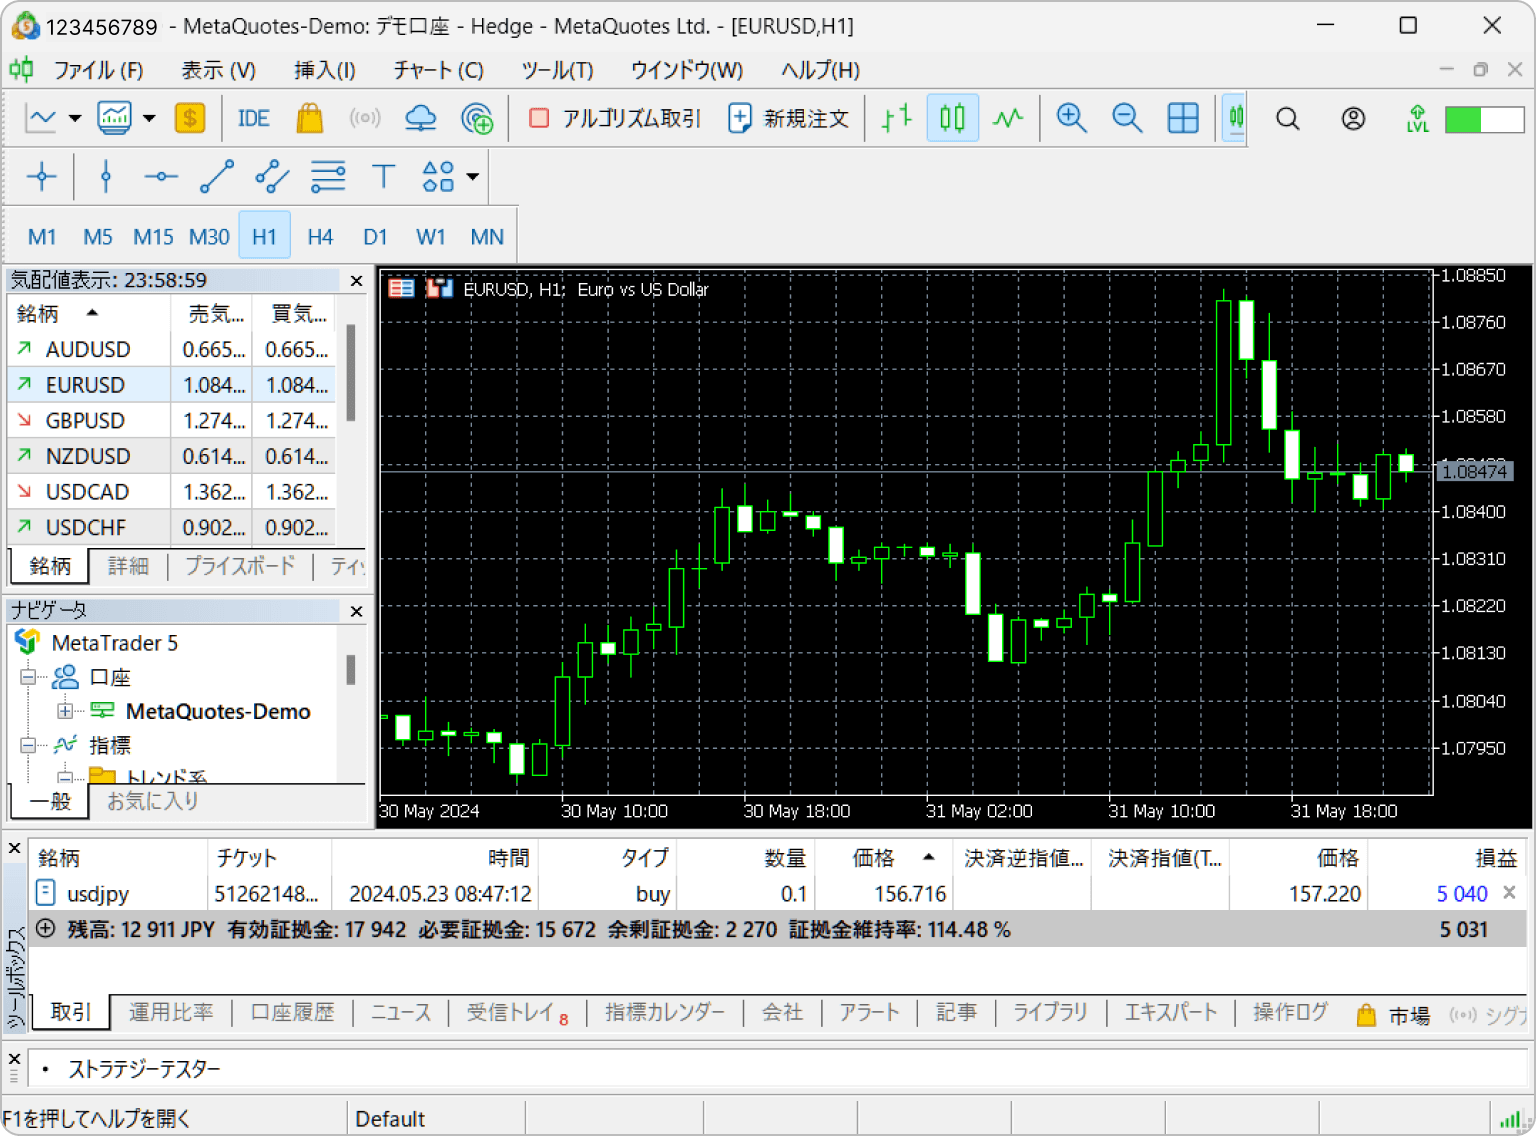Open the ツール(T) menu
Screen dimensions: 1536x1136
click(557, 70)
